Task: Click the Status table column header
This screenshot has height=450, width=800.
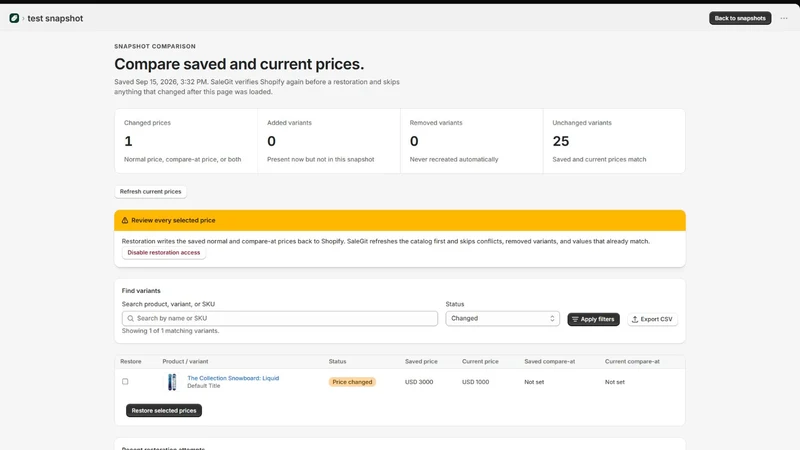Action: pos(337,361)
